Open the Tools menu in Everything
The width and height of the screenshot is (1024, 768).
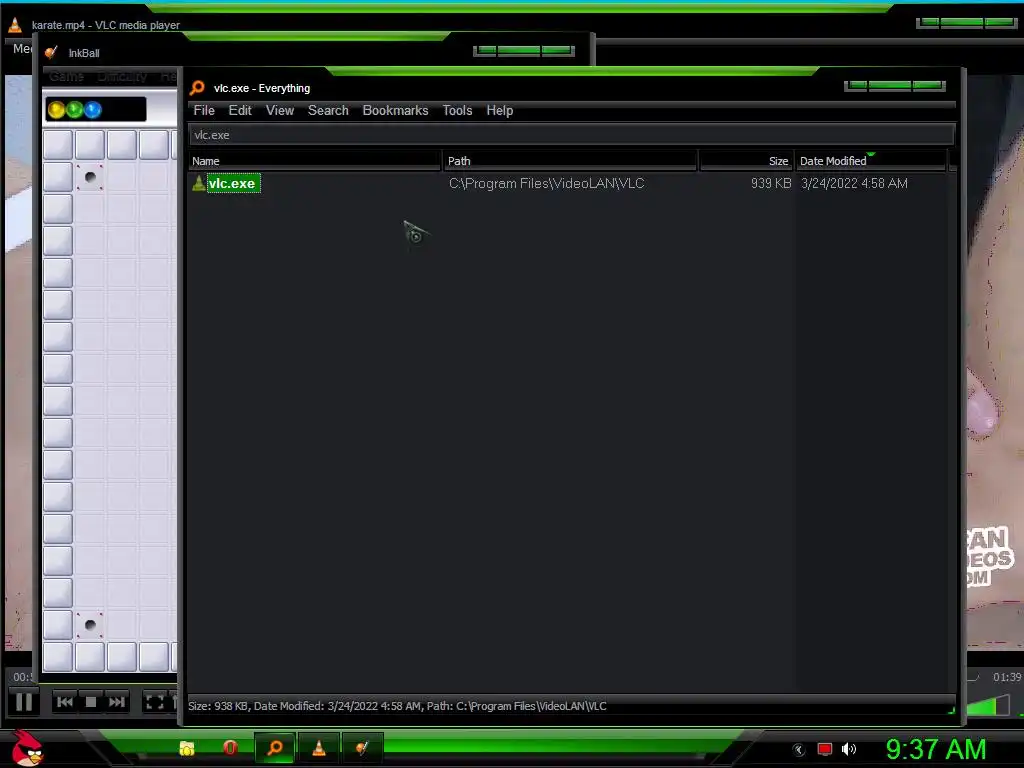click(457, 110)
